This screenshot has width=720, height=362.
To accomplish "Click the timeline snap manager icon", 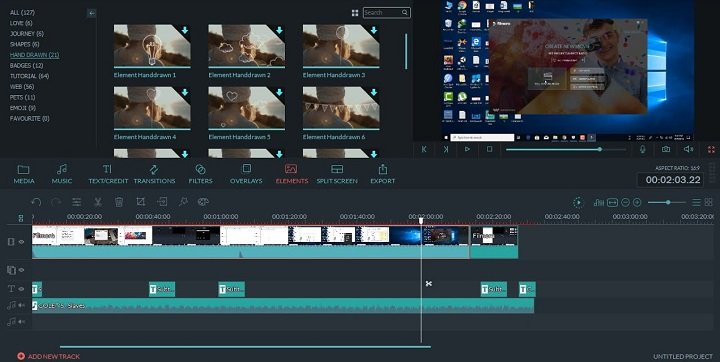I will click(x=21, y=218).
